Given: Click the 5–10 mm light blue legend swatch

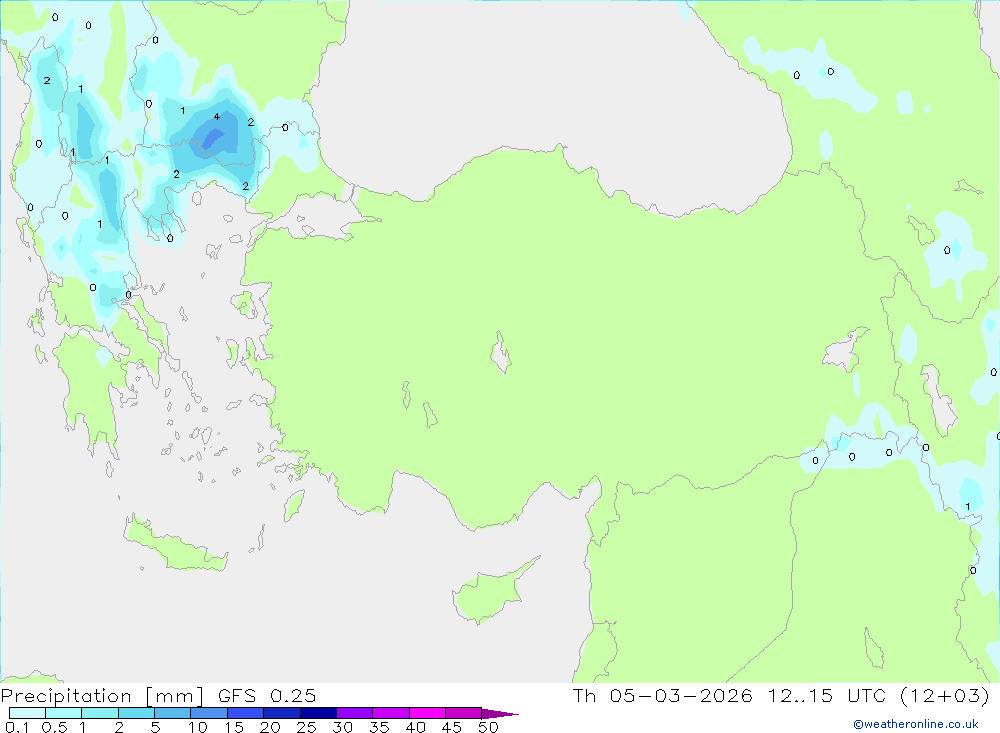Looking at the screenshot, I should 172,713.
